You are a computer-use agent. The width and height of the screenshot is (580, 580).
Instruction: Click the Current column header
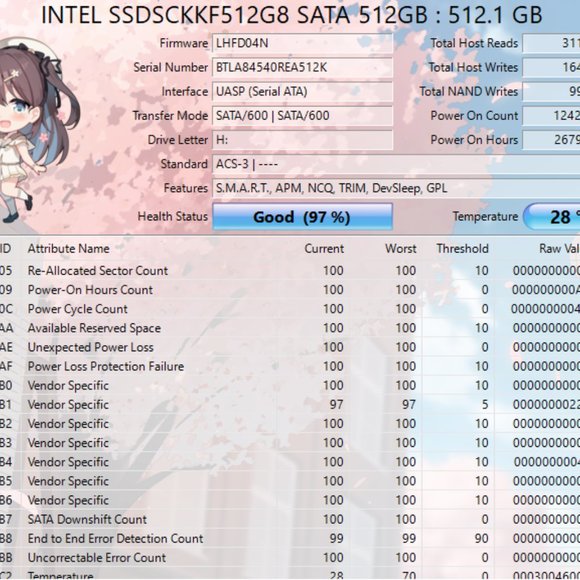click(x=324, y=249)
